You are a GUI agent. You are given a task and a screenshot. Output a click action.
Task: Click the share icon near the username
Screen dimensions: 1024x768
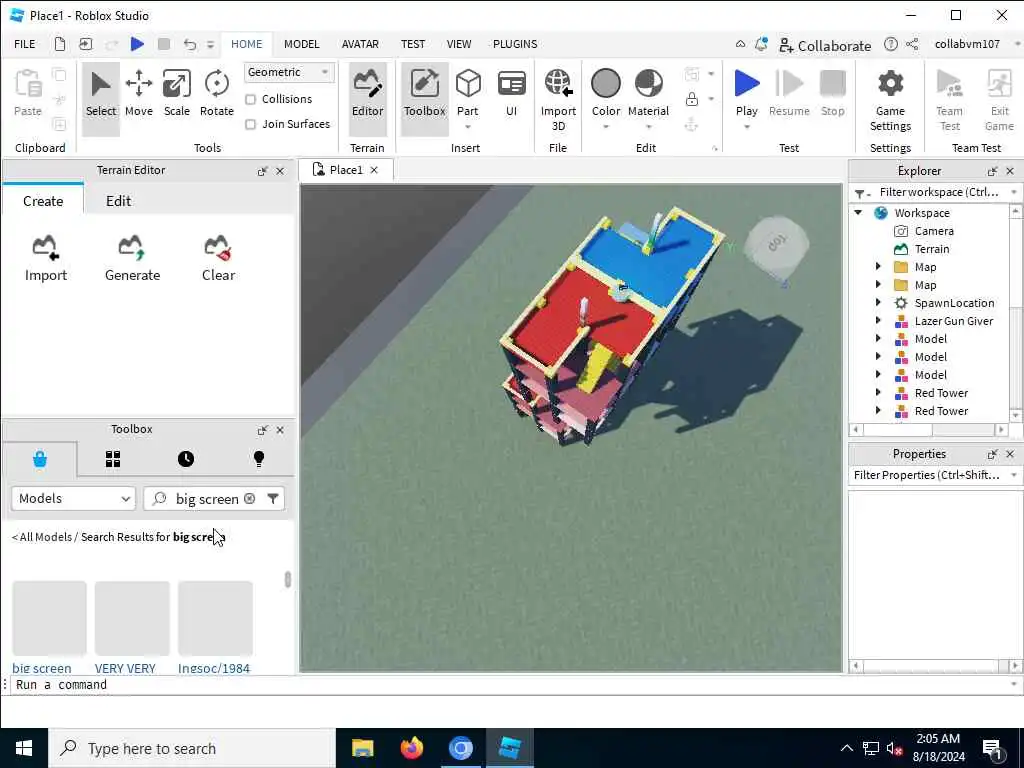click(x=912, y=44)
